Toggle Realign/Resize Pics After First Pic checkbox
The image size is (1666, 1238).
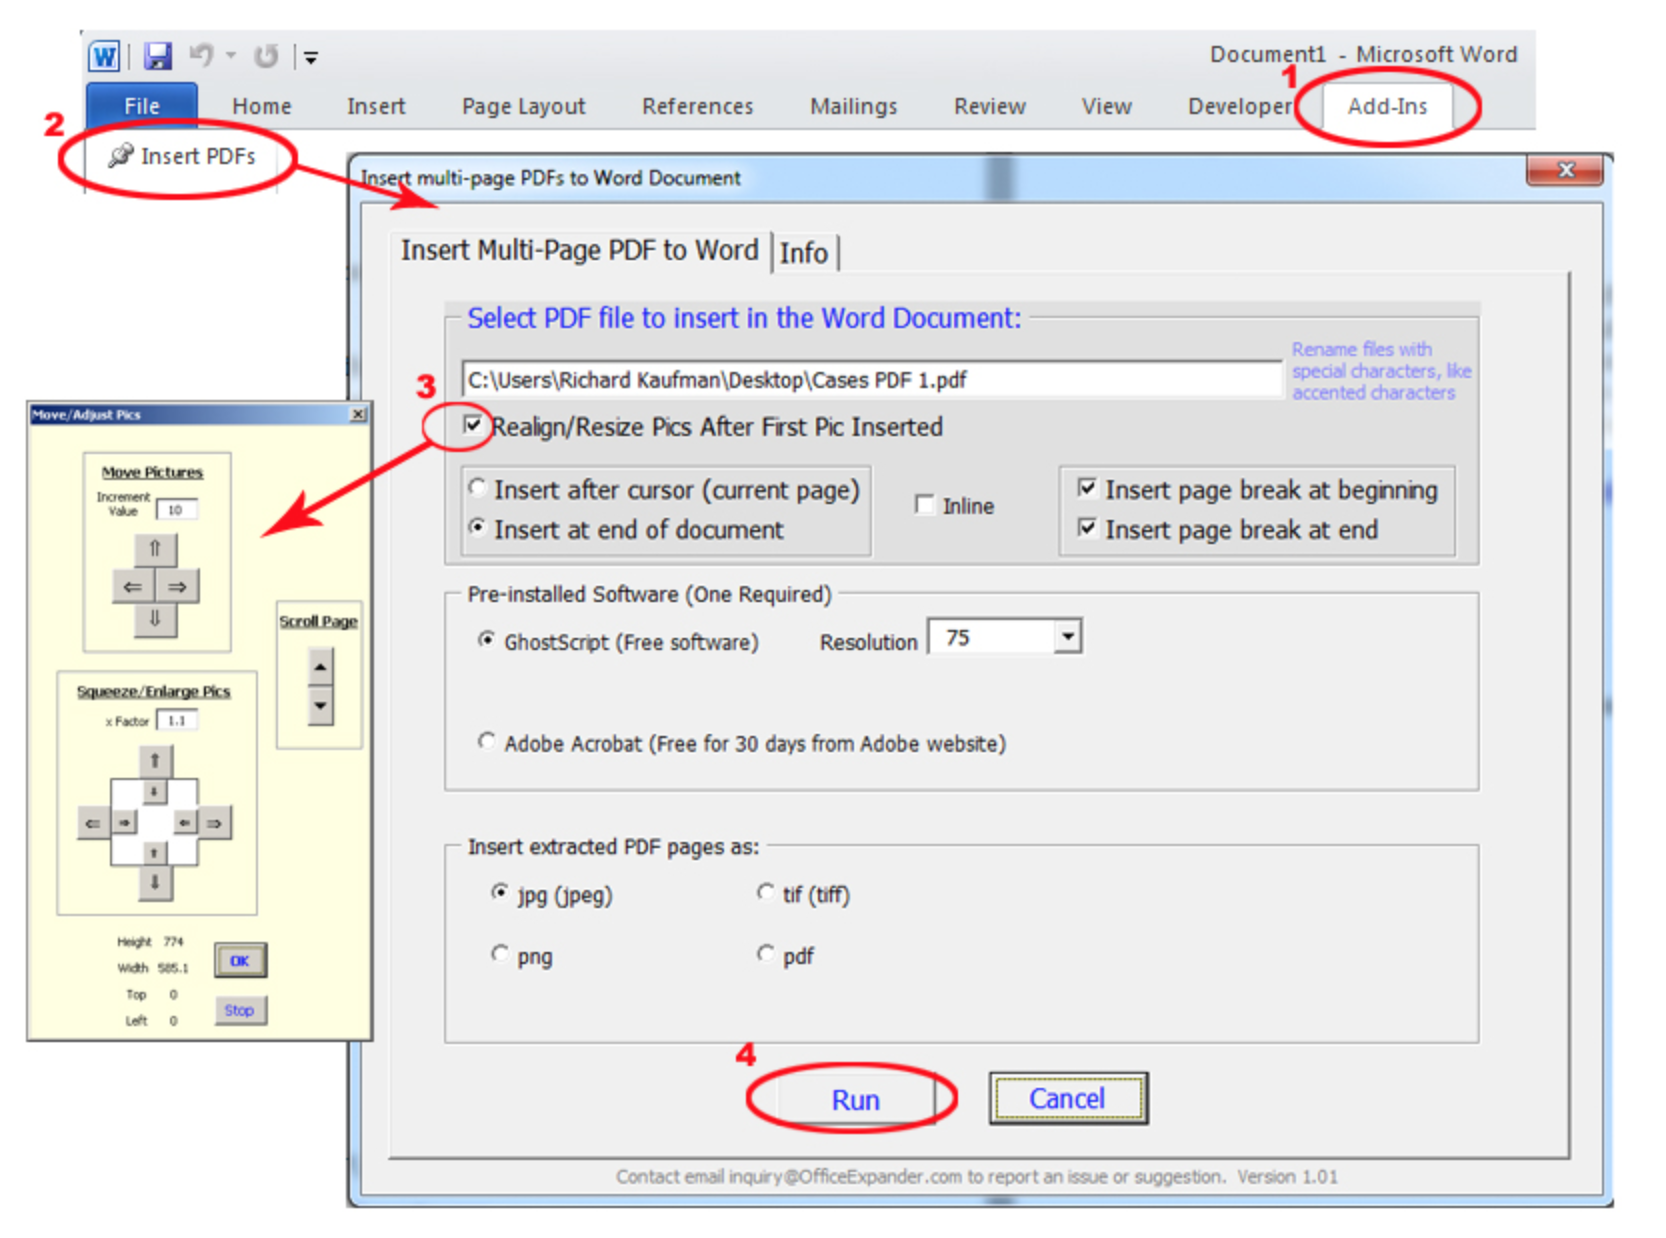point(473,425)
